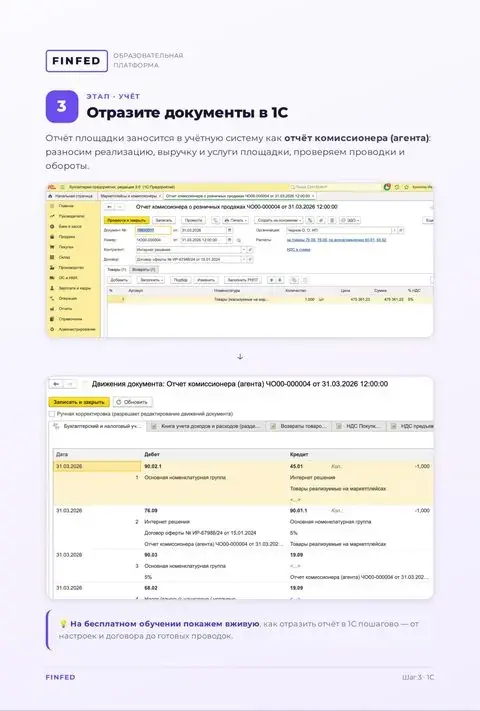Switch to Маркетплейсы и комиссионеры tab

128,196
